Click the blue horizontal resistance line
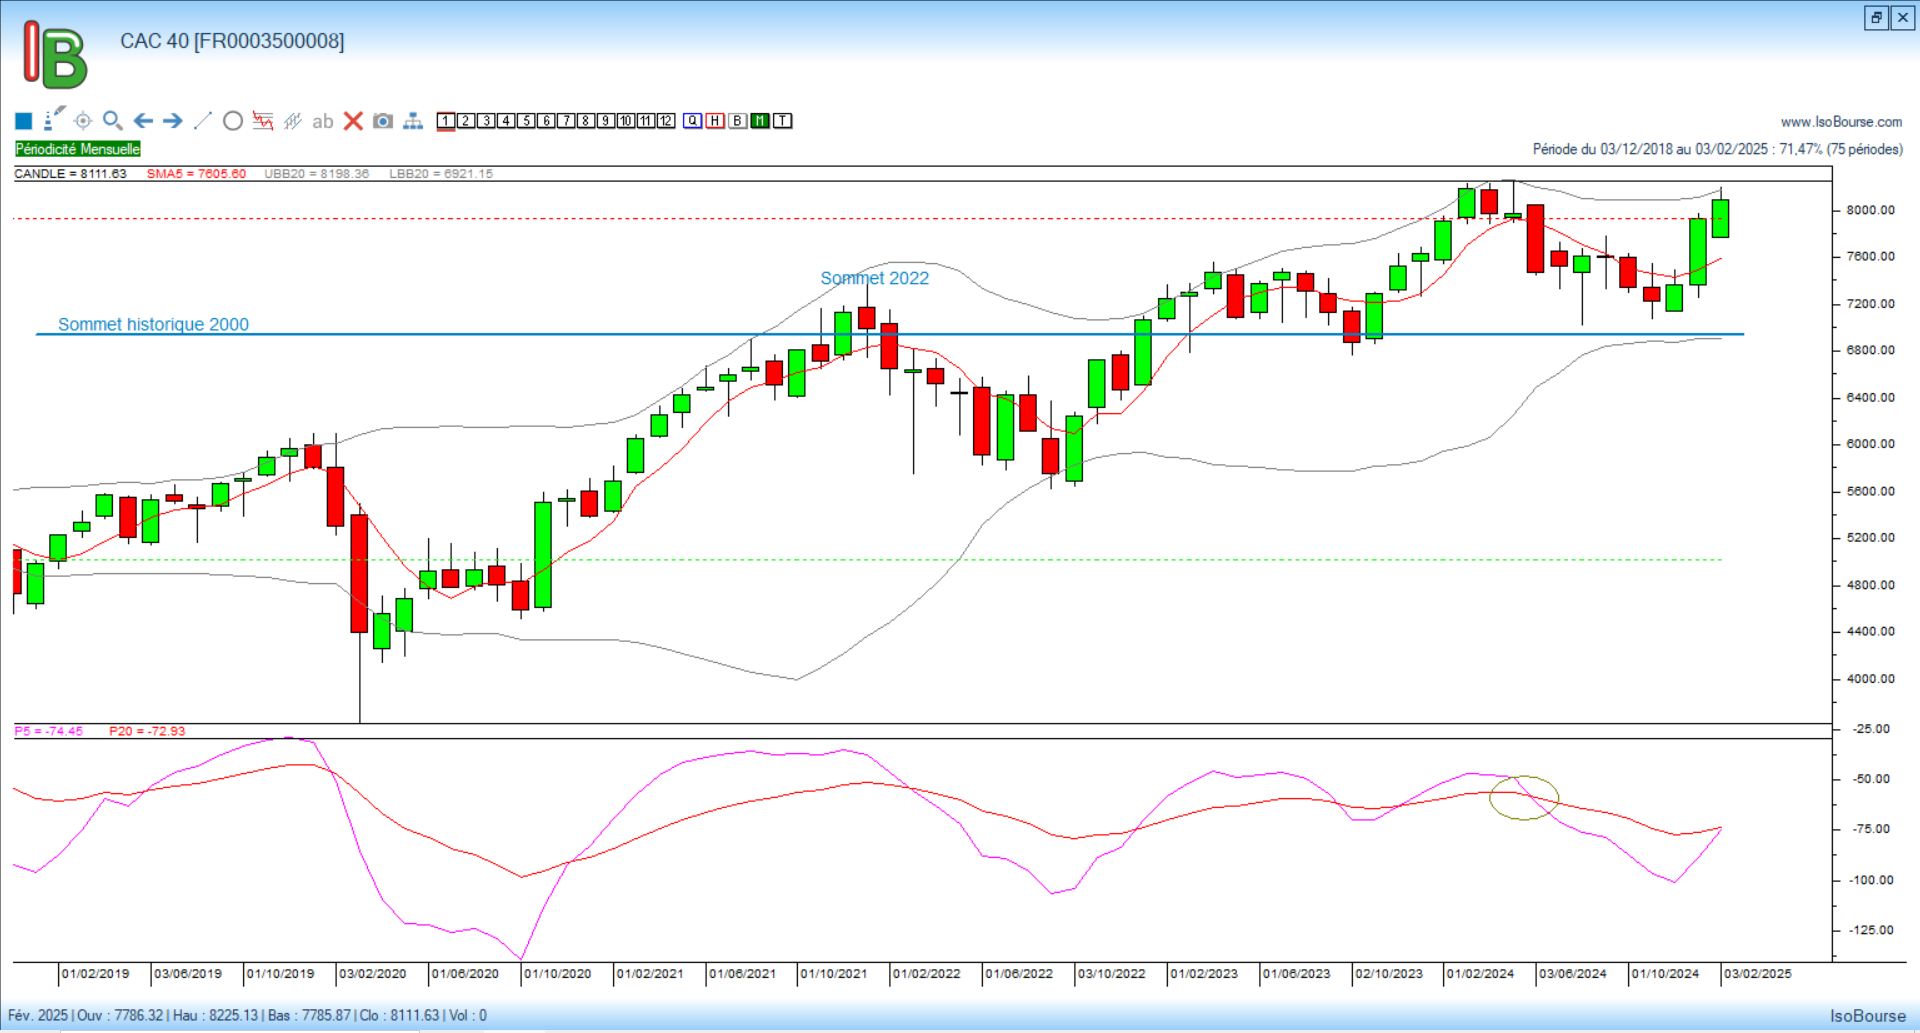This screenshot has height=1033, width=1920. pos(890,334)
